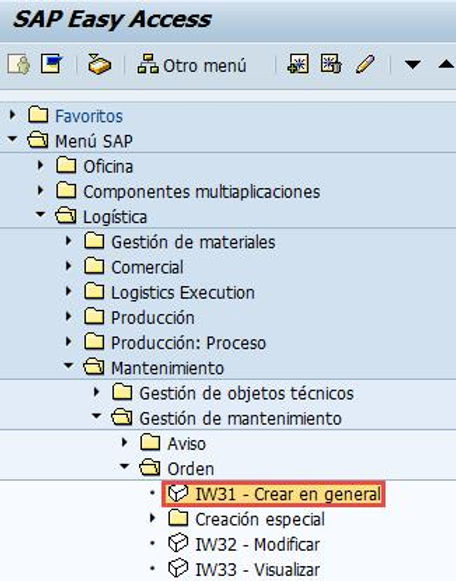Click the Logística open folder icon

[66, 216]
